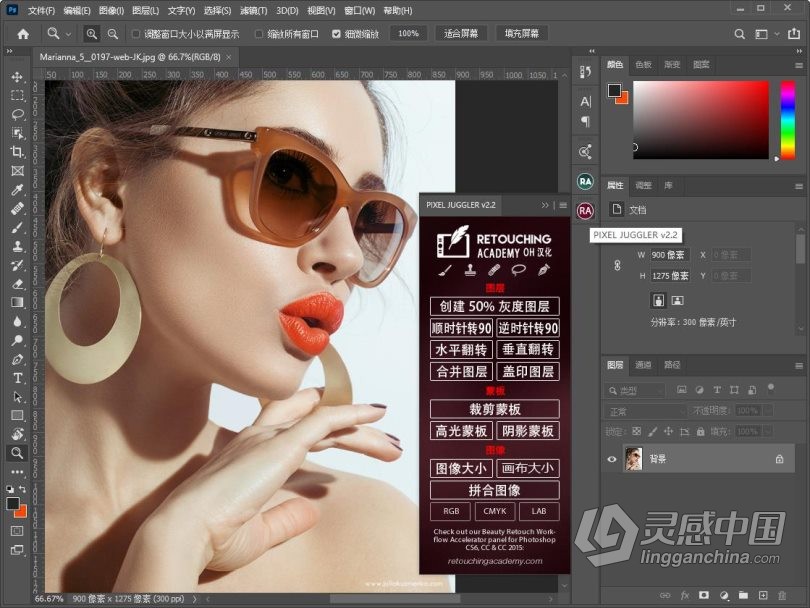This screenshot has width=810, height=608.
Task: Click the Home icon in options bar
Action: tap(23, 34)
